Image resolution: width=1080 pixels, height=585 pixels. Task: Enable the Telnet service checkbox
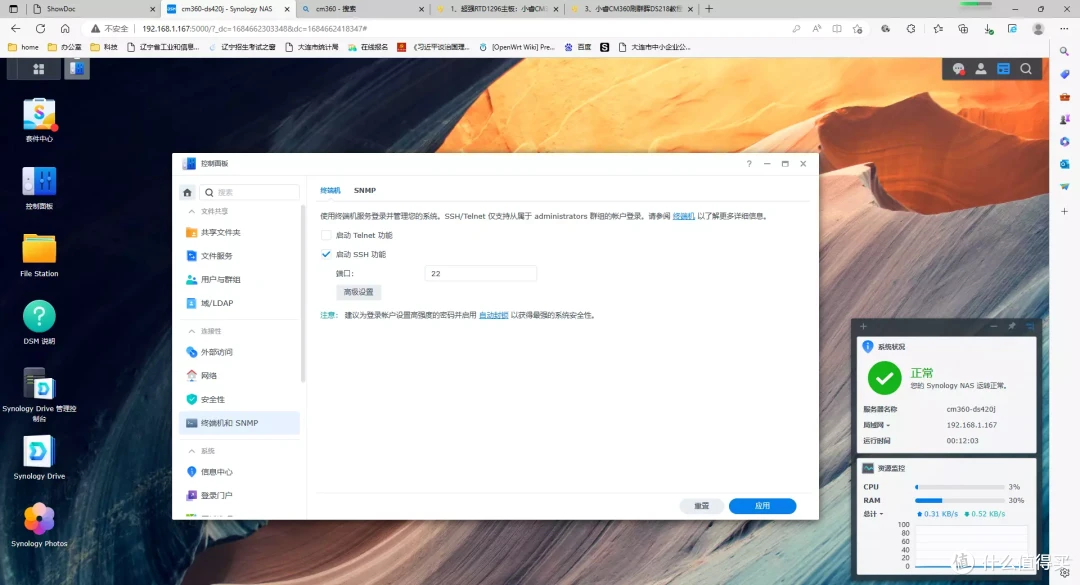326,236
